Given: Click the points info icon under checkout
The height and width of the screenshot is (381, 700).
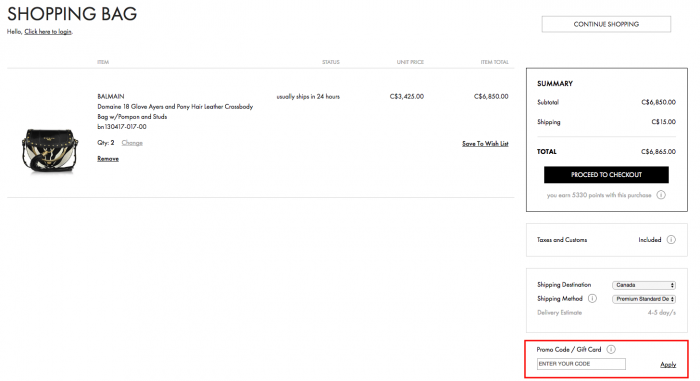Looking at the screenshot, I should tap(661, 195).
